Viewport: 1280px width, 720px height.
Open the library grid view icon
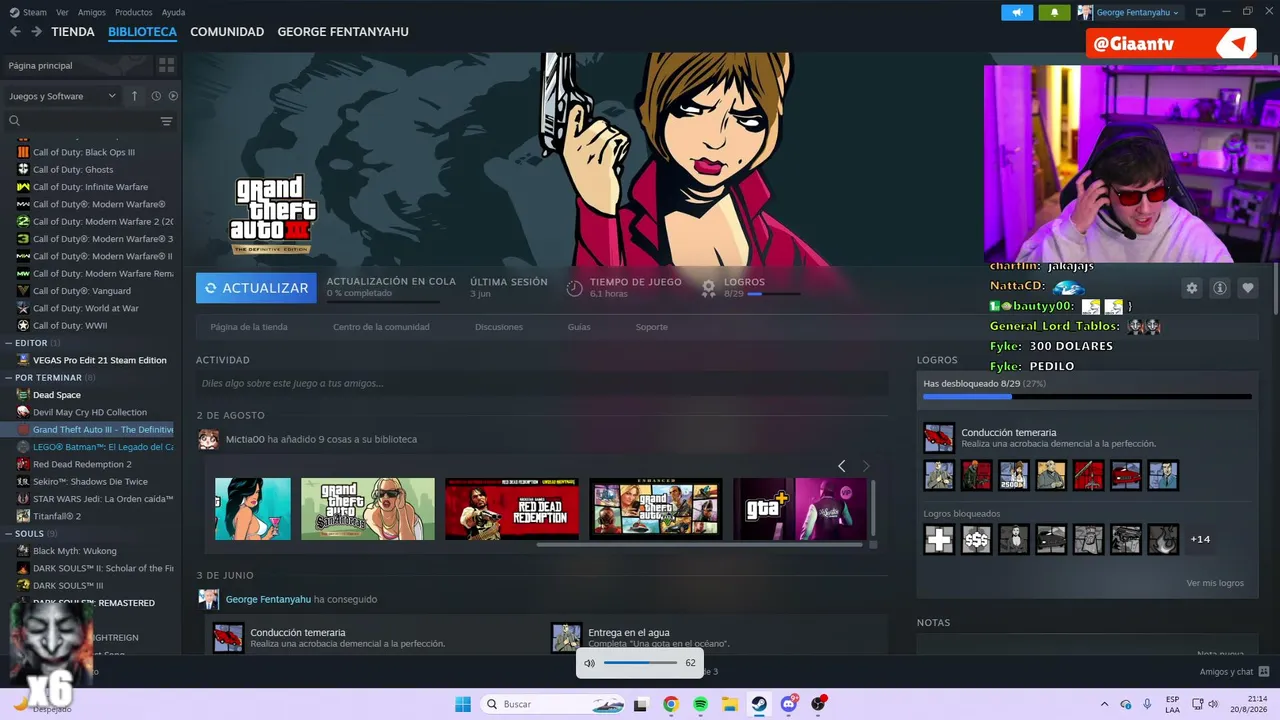(x=166, y=65)
